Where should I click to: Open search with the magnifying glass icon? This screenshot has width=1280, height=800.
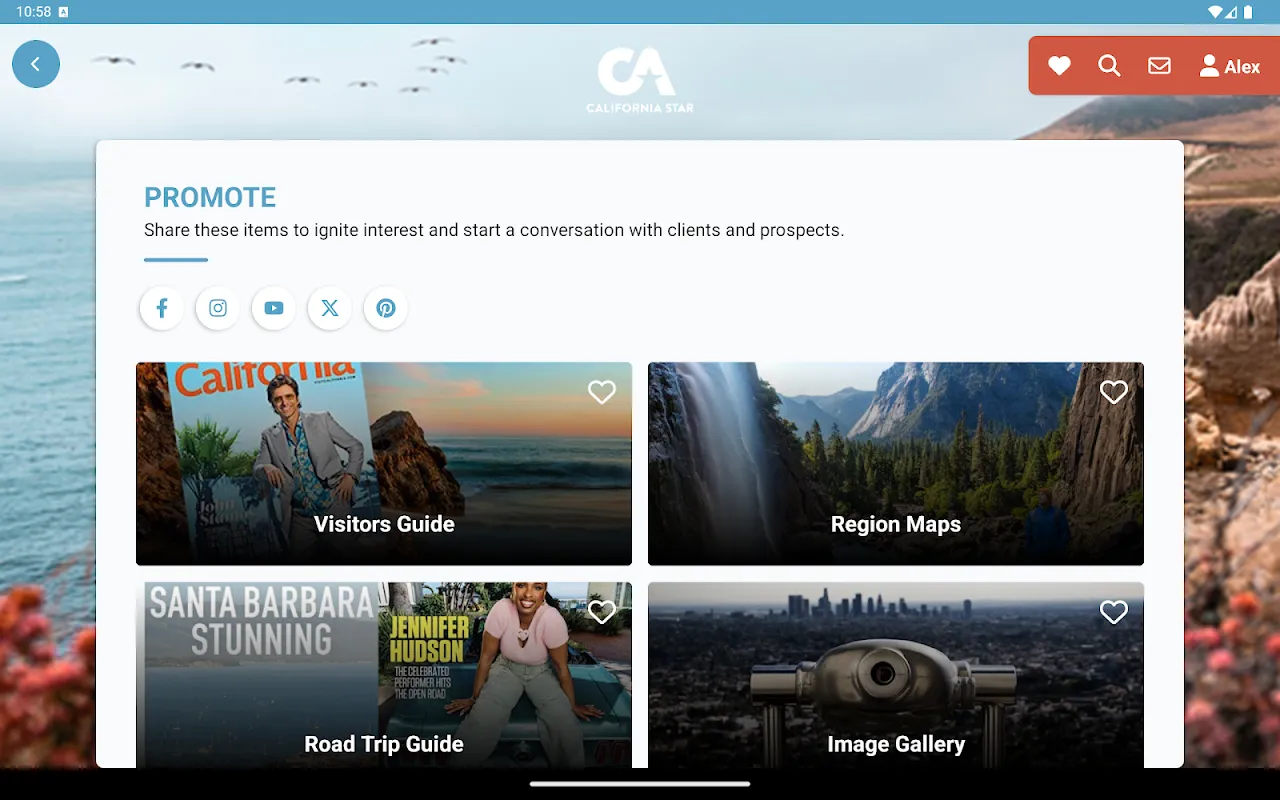click(1109, 66)
